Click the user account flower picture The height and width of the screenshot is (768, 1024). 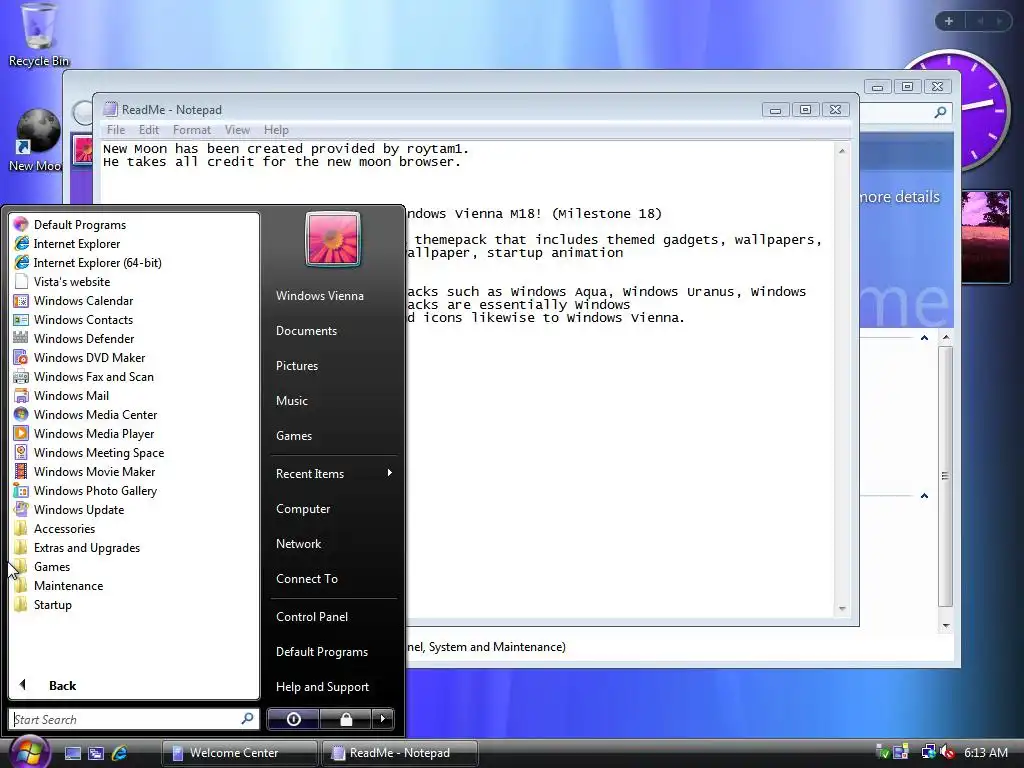(x=333, y=239)
